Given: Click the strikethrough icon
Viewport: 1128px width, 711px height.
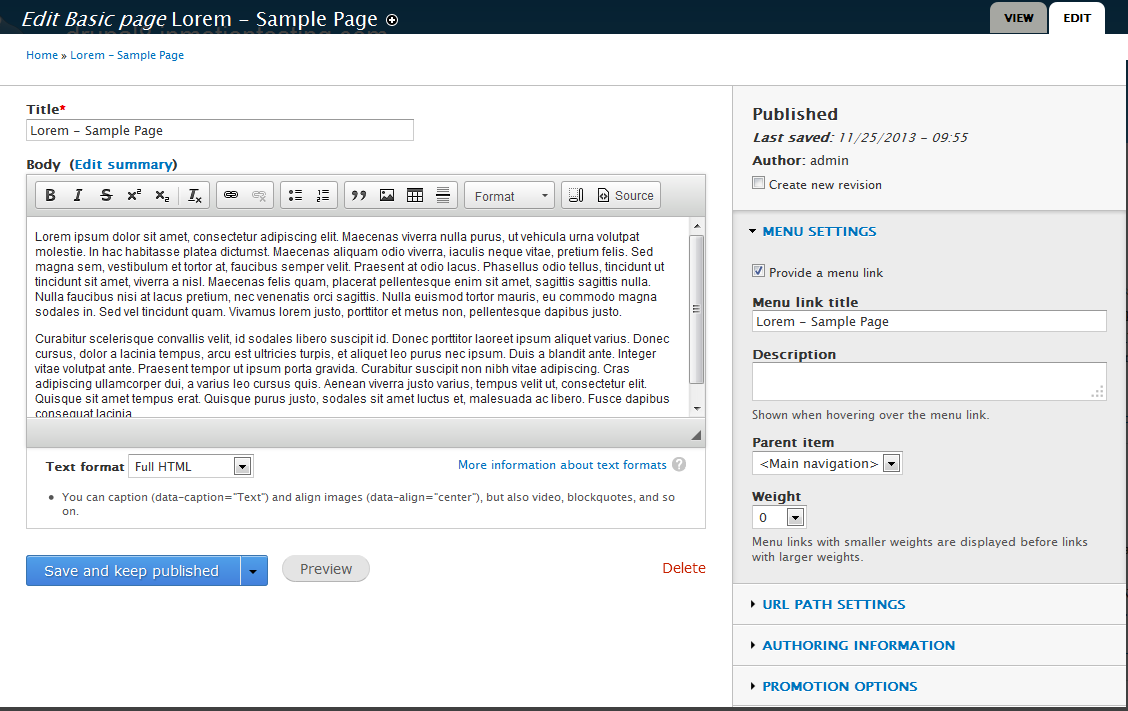Looking at the screenshot, I should point(106,196).
